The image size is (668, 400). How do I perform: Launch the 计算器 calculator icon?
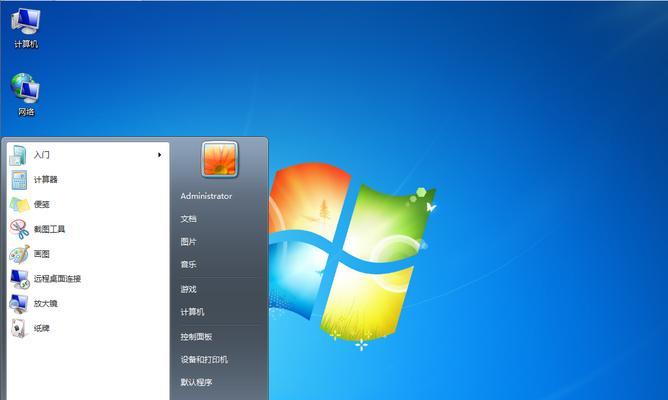[x=19, y=180]
